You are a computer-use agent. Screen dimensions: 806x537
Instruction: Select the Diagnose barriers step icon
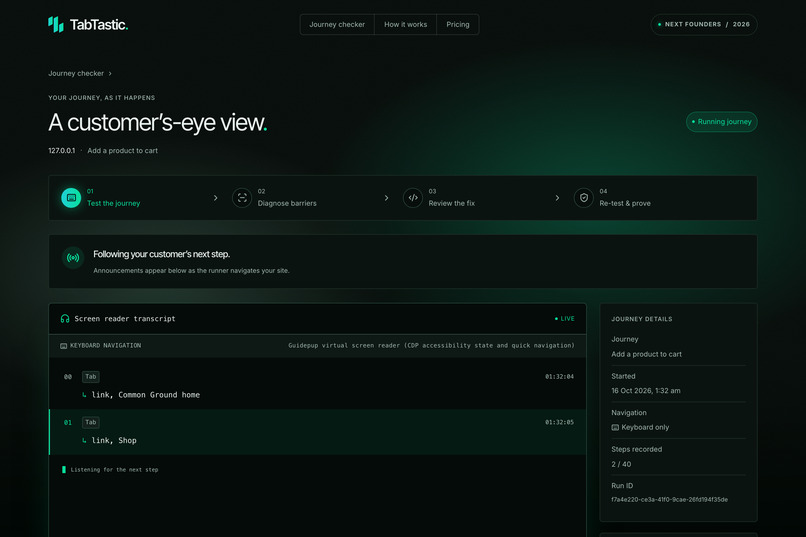point(242,198)
